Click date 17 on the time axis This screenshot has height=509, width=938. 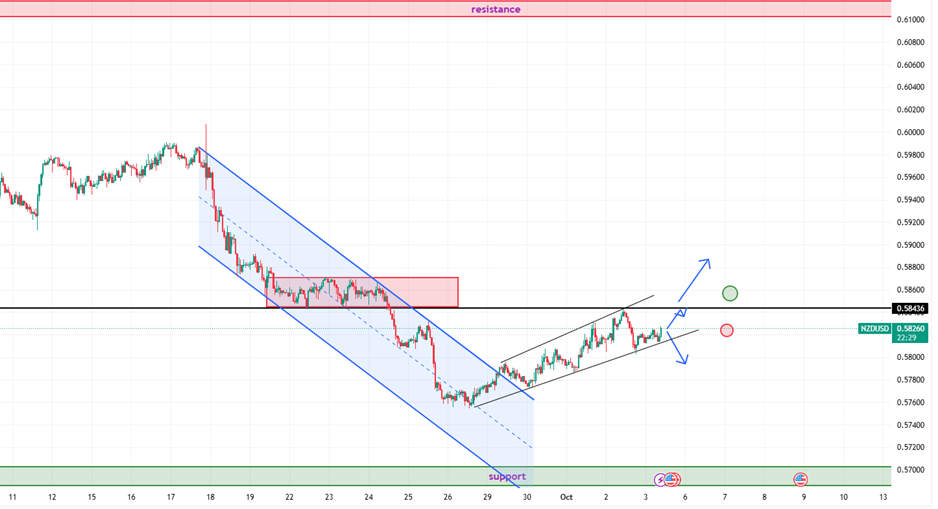(x=171, y=497)
